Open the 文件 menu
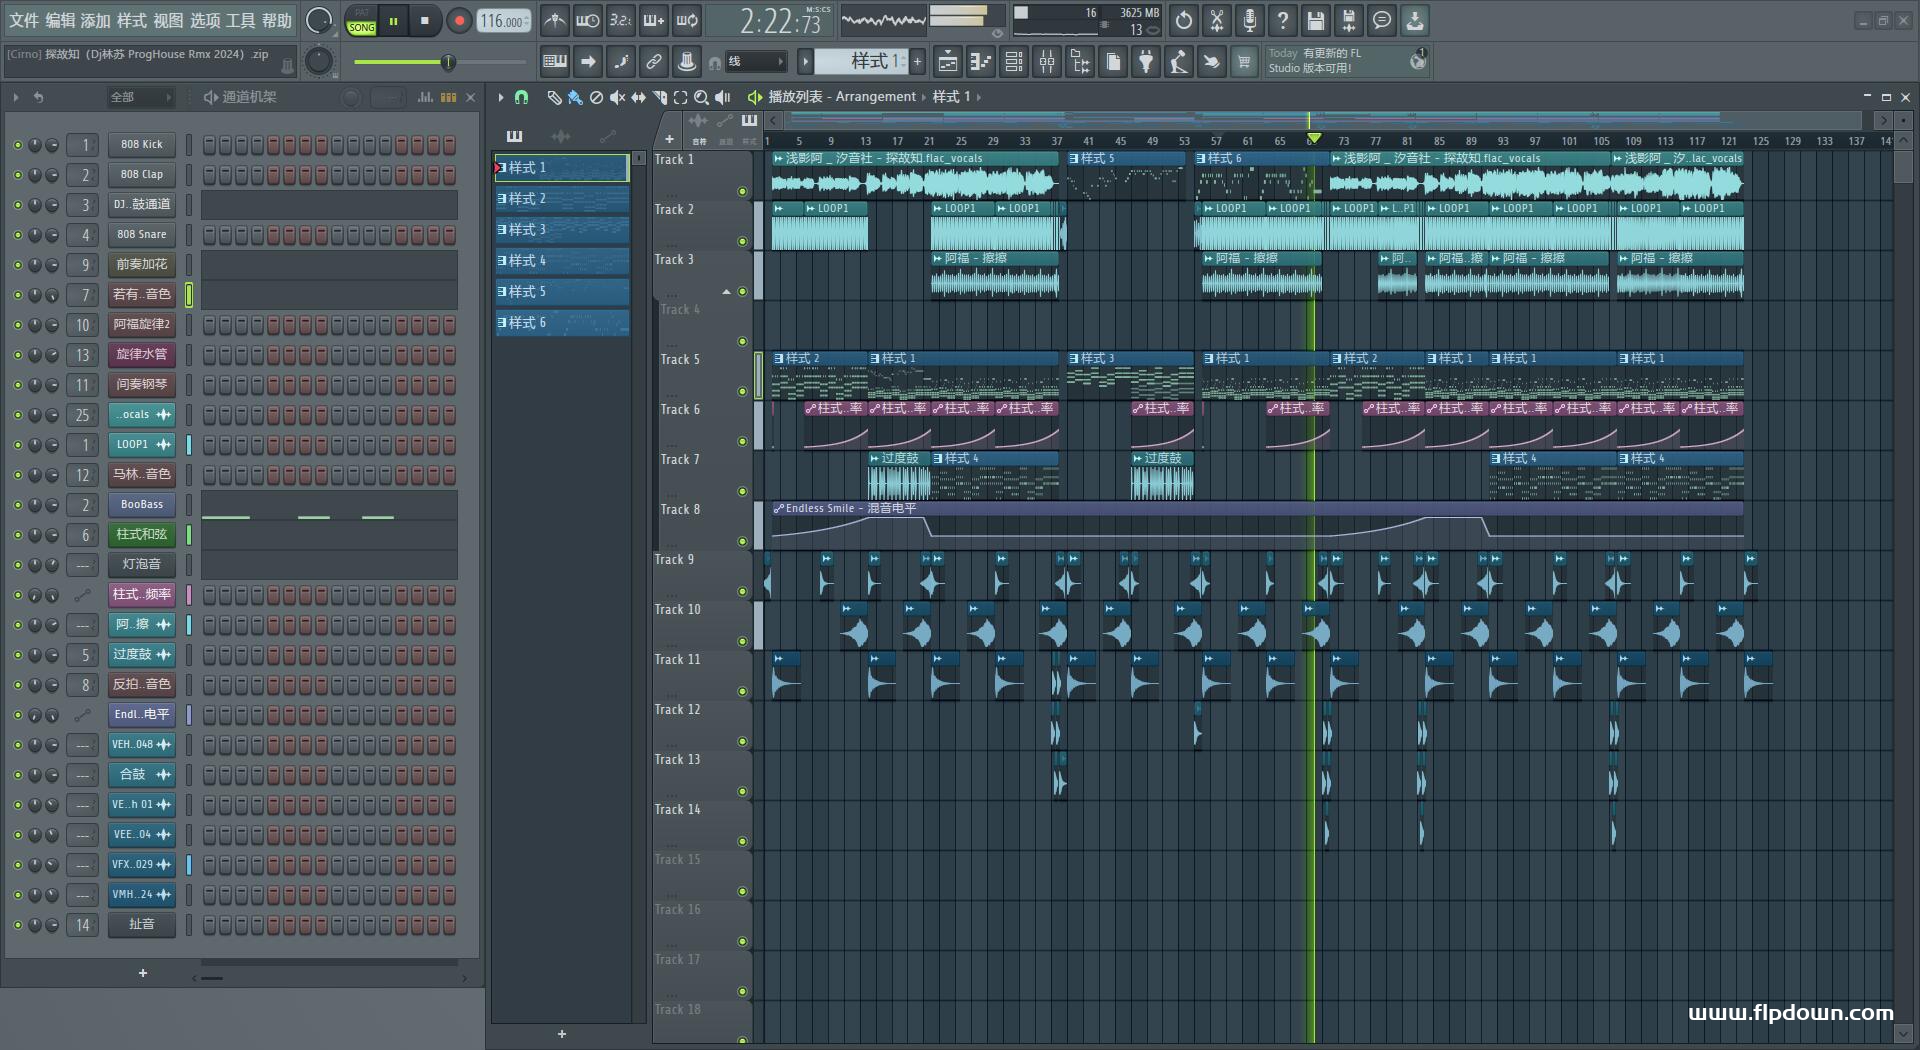1920x1050 pixels. (24, 20)
